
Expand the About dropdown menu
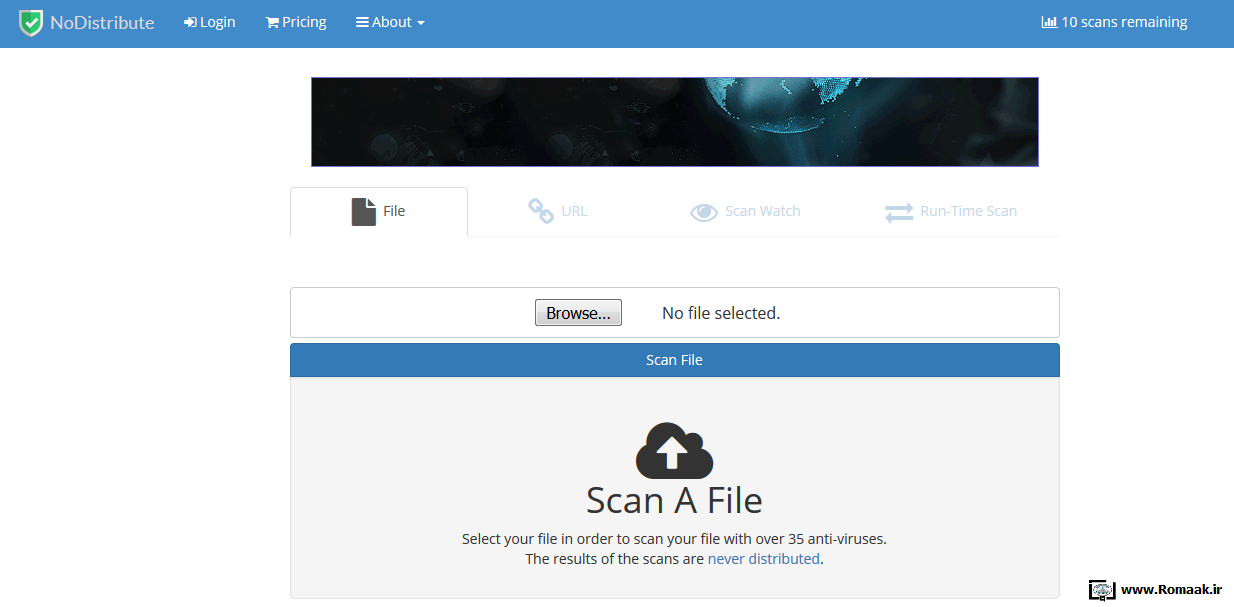[390, 22]
